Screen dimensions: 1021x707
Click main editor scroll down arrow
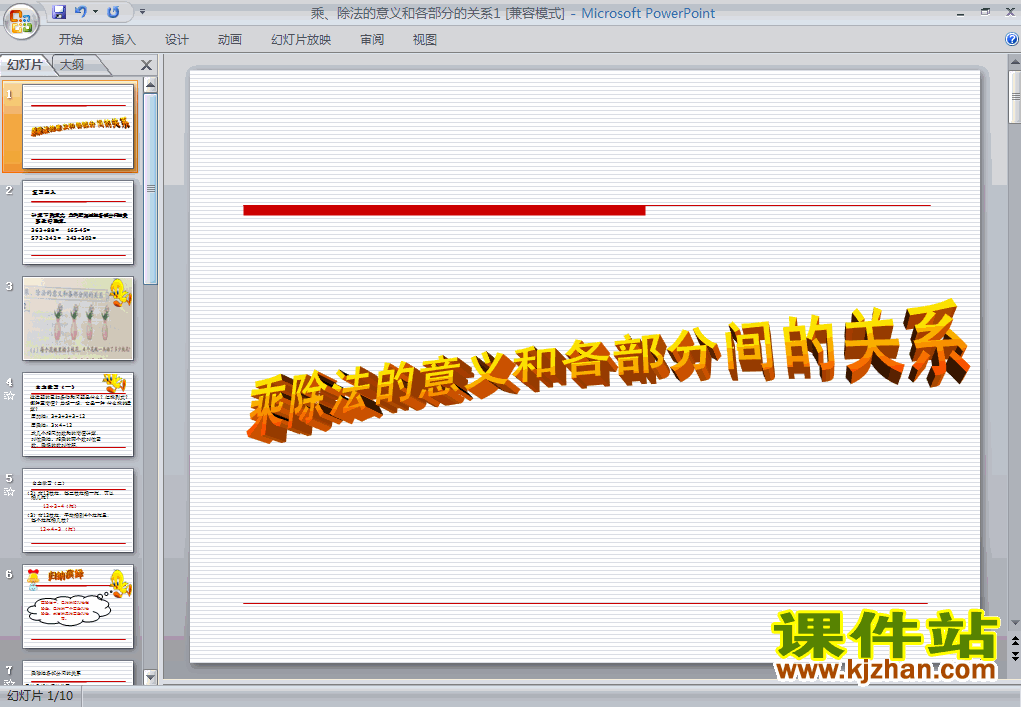1014,623
